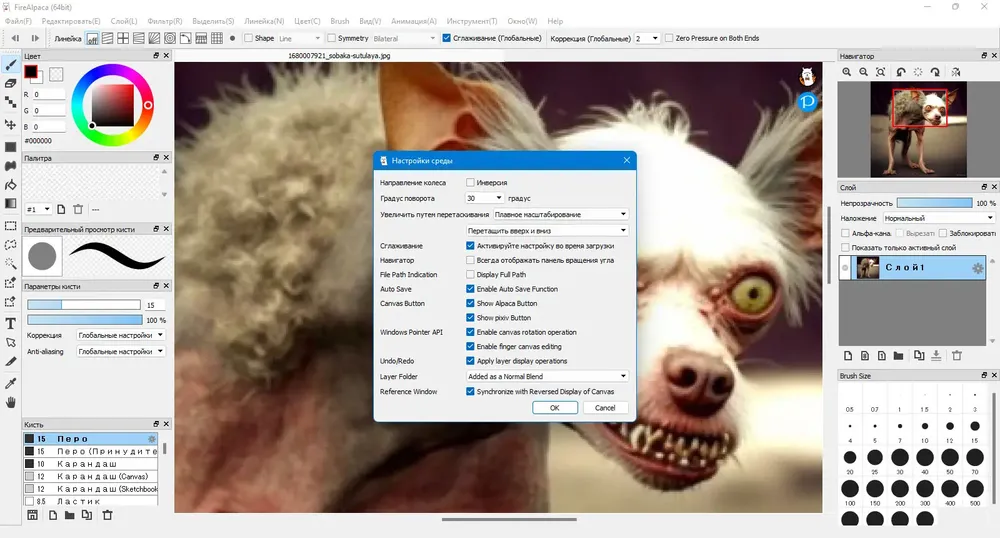1000x538 pixels.
Task: Open the Коррекция dropdown in brush parameters
Action: 121,335
